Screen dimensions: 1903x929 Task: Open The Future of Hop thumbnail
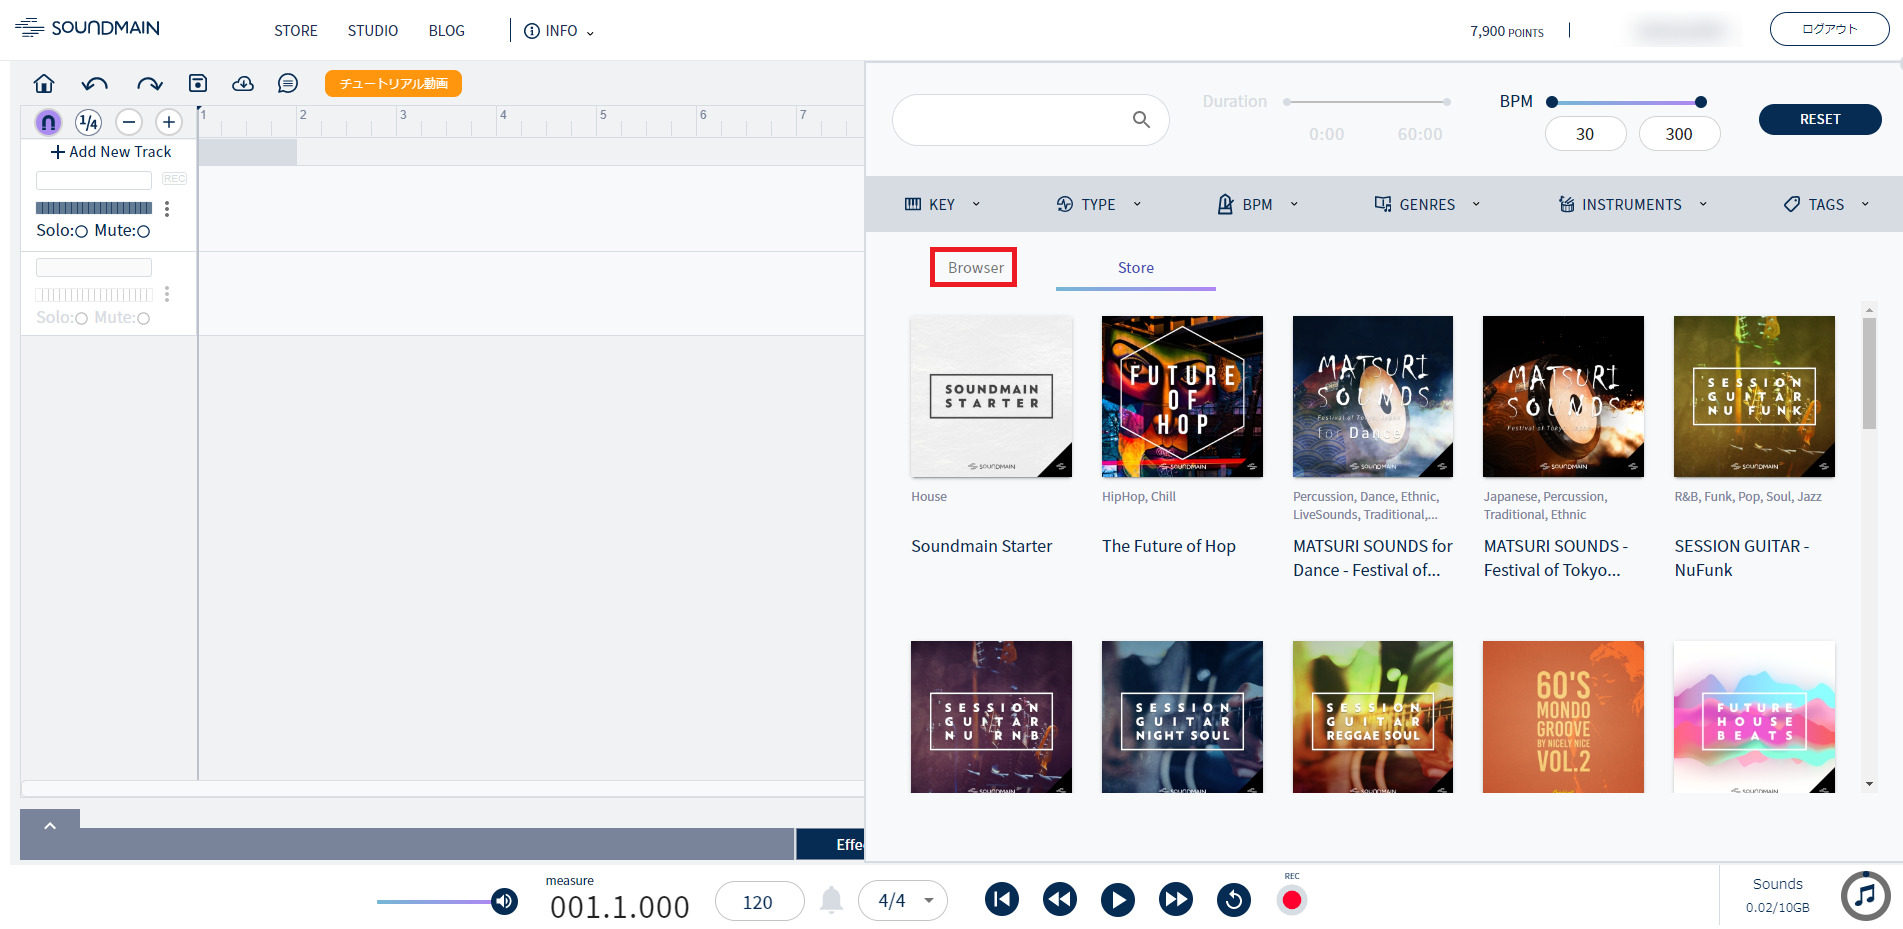(1182, 396)
